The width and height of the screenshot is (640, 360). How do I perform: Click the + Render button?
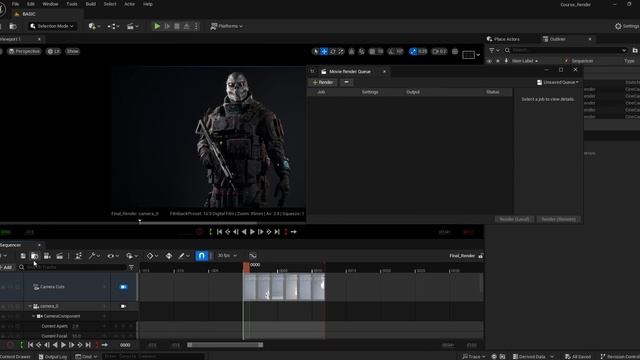(323, 82)
